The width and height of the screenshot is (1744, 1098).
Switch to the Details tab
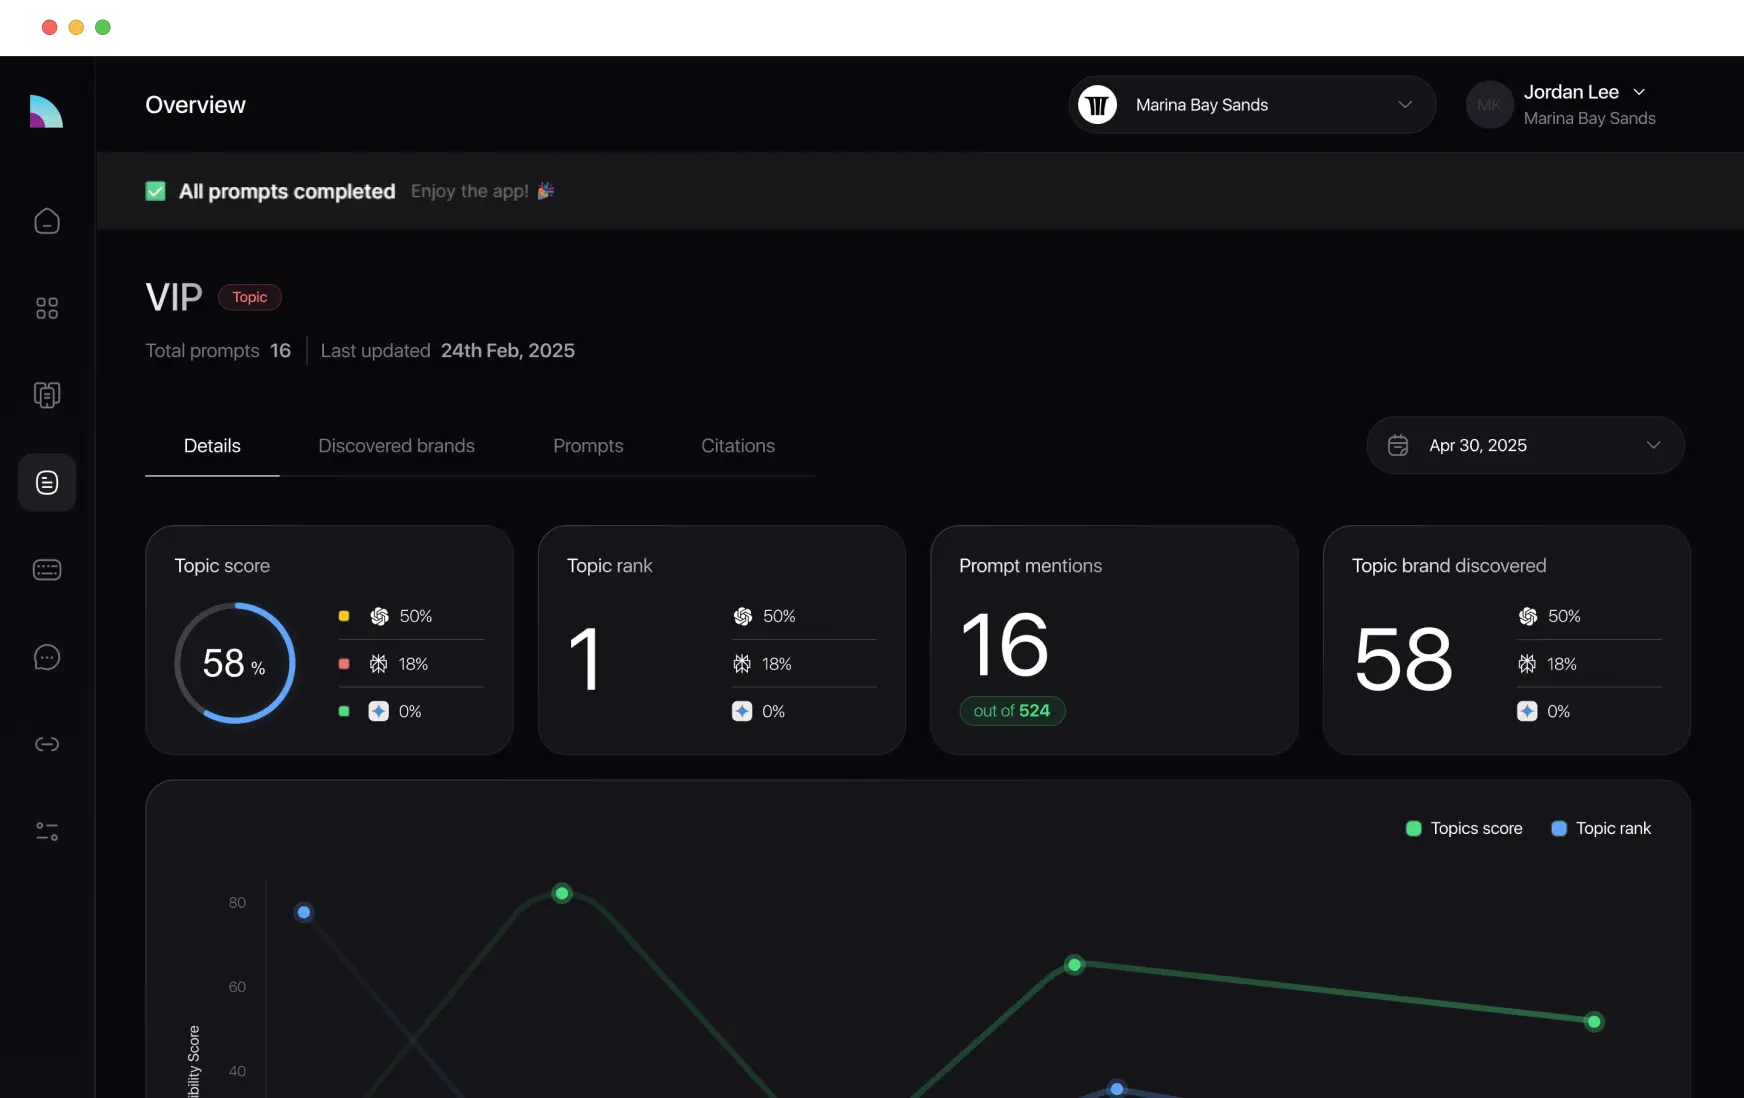pos(212,446)
